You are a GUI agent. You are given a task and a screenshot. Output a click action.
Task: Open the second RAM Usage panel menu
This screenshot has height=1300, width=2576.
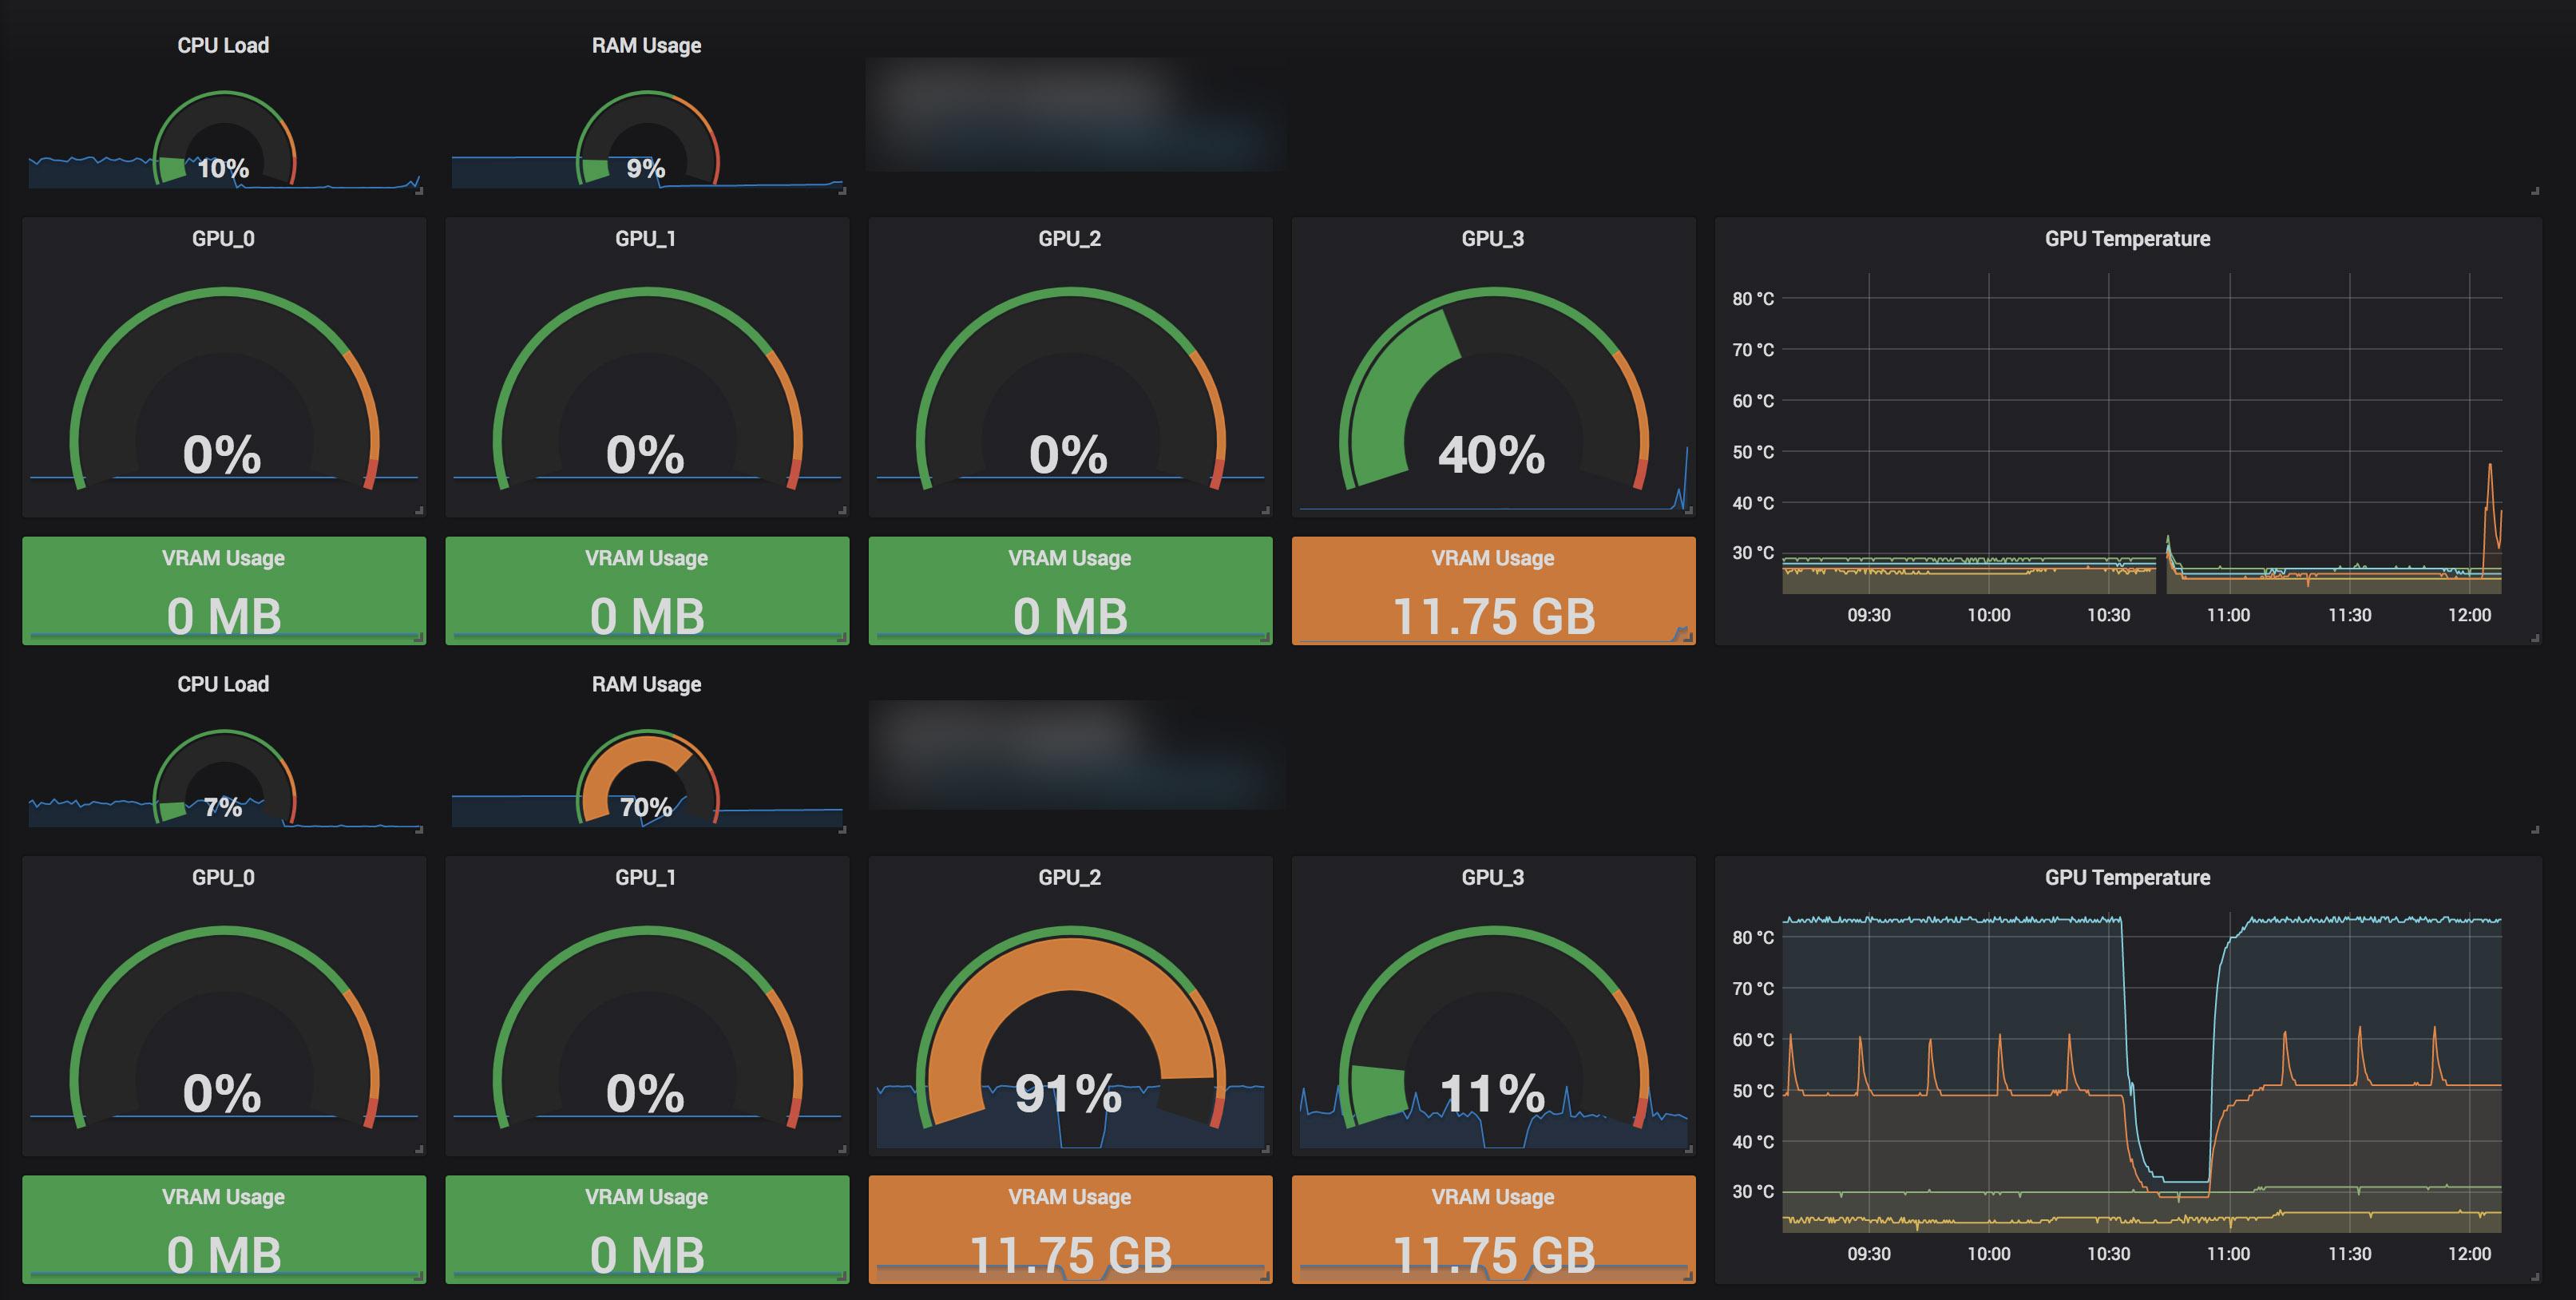(646, 684)
